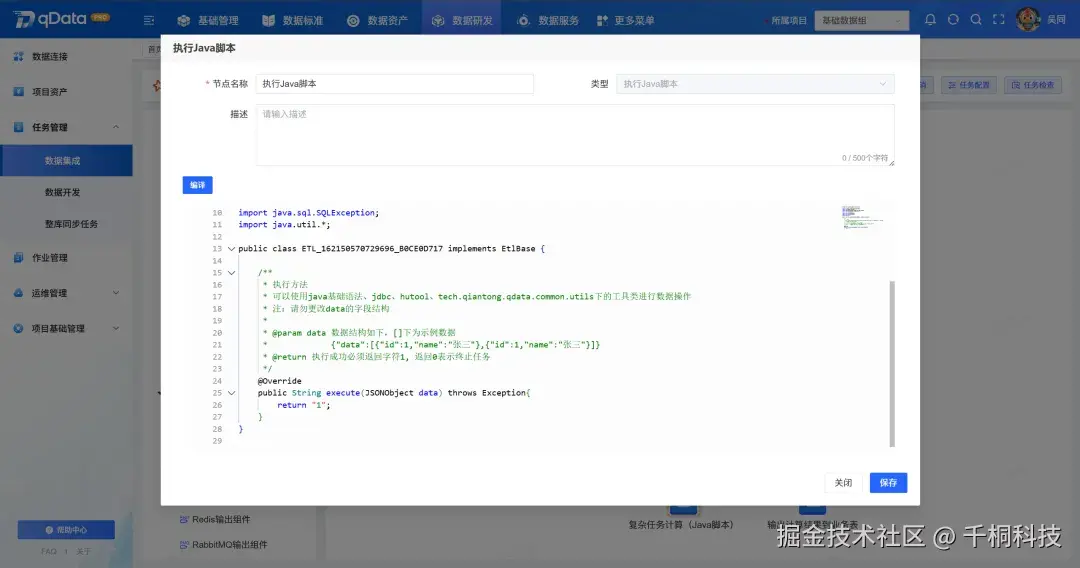Open the 数据服务 top menu

(x=548, y=21)
